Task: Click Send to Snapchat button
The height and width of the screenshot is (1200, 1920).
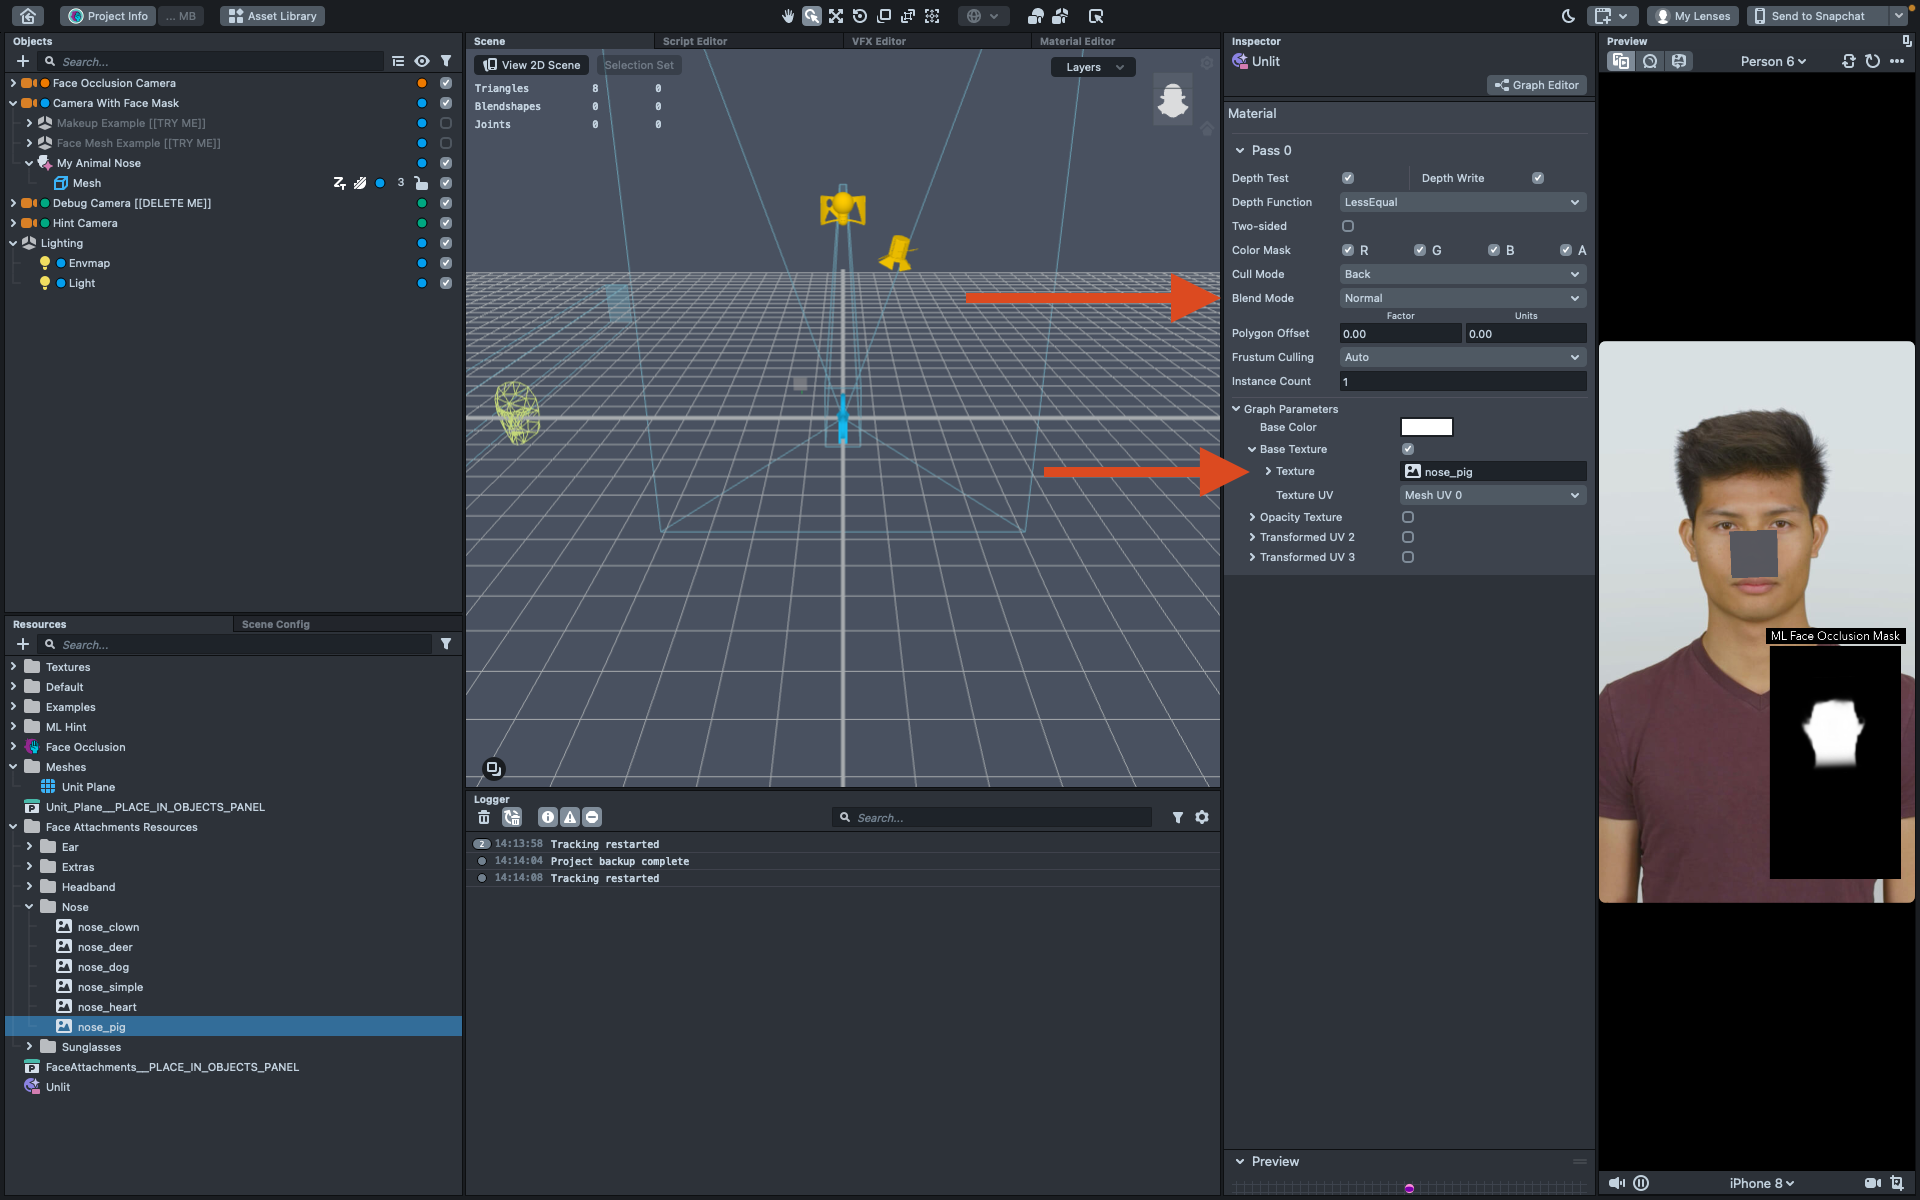Action: [1817, 16]
